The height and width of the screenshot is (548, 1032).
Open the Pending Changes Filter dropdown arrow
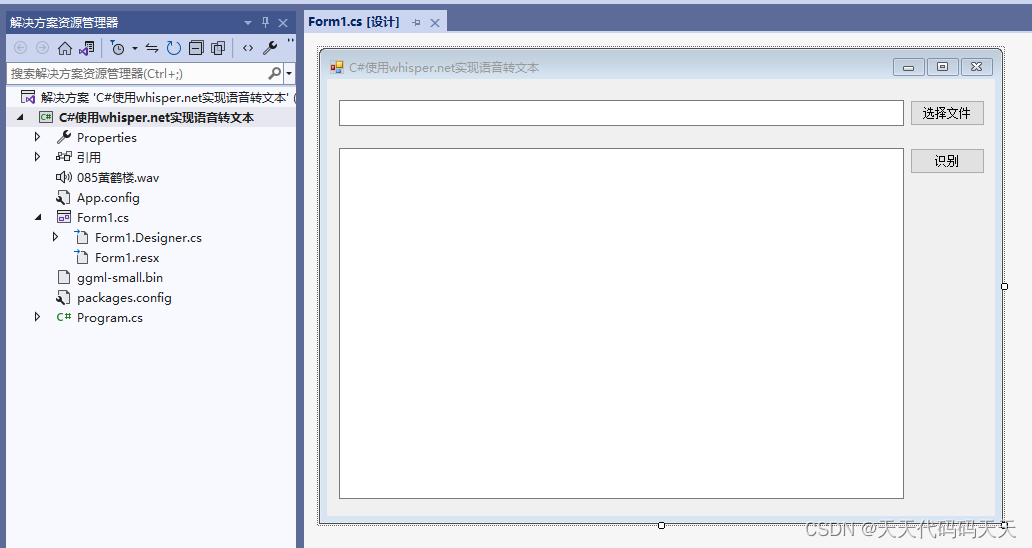(x=135, y=49)
